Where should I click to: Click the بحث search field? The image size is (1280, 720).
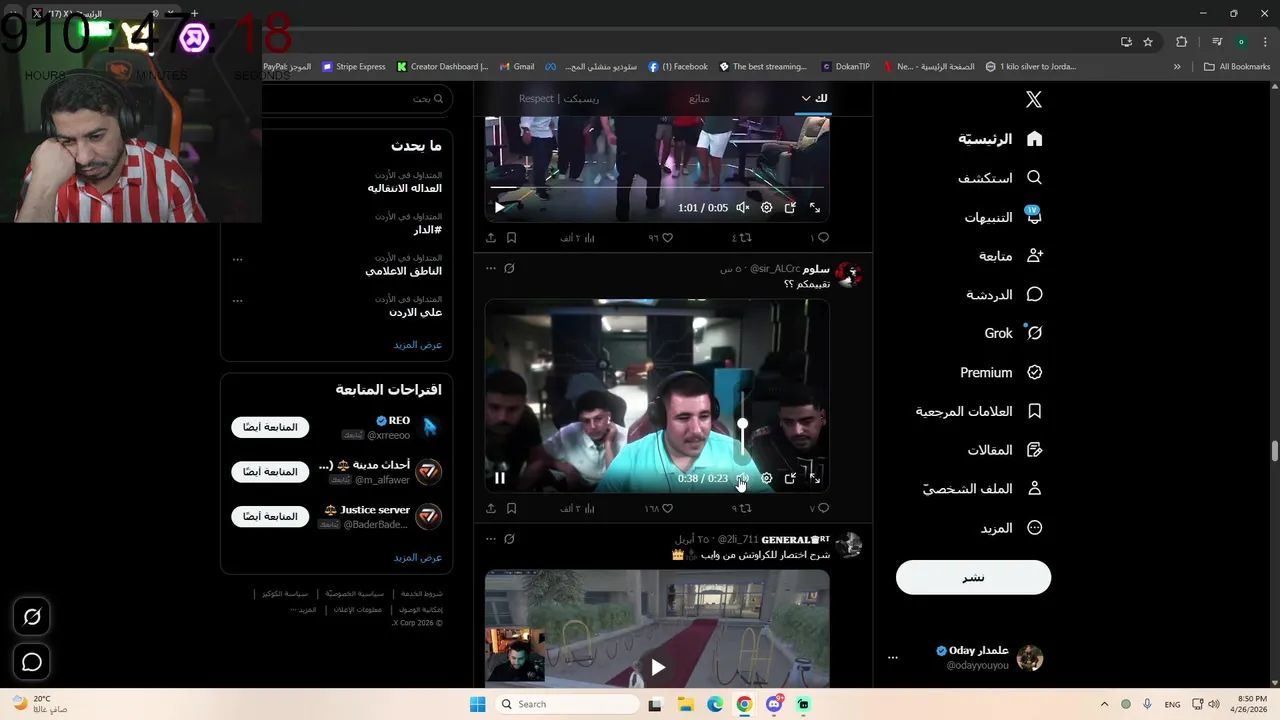(x=358, y=99)
